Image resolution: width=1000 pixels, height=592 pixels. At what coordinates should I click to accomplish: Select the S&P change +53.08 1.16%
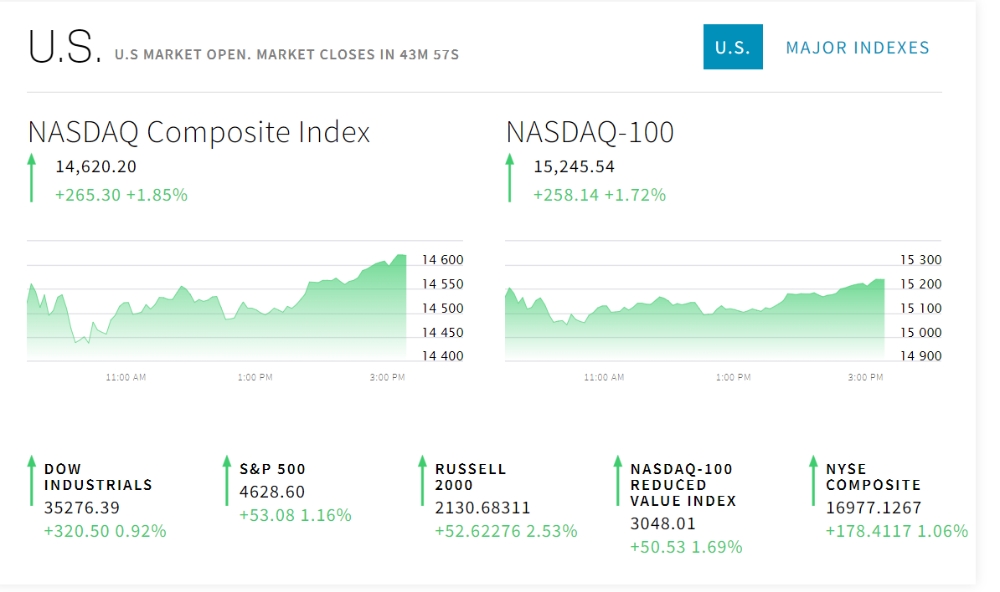click(295, 515)
